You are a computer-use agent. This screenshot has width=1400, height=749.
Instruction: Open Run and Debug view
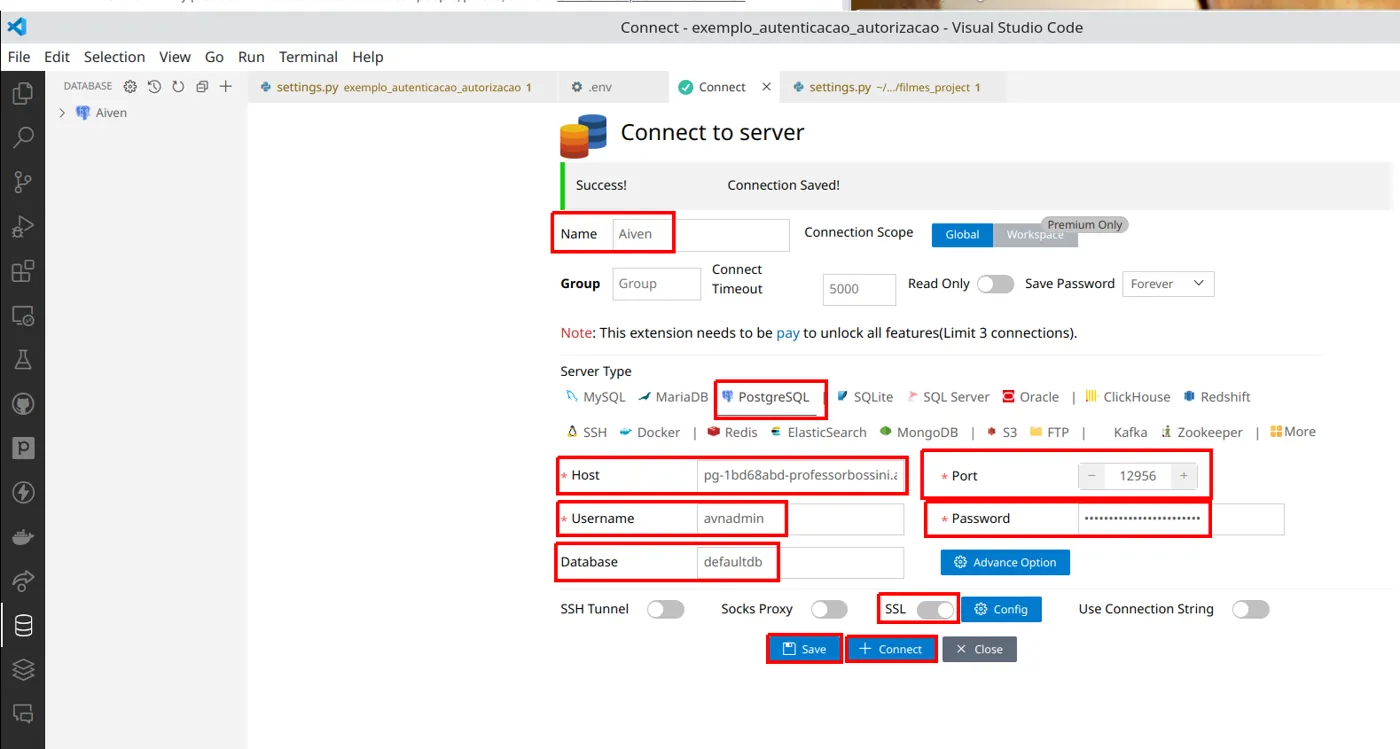(x=22, y=227)
